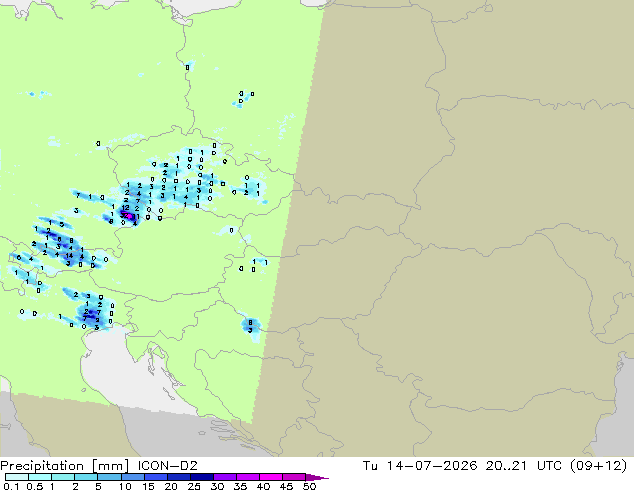Click the '0.5' legend scale label
Image resolution: width=634 pixels, height=490 pixels.
coord(35,486)
